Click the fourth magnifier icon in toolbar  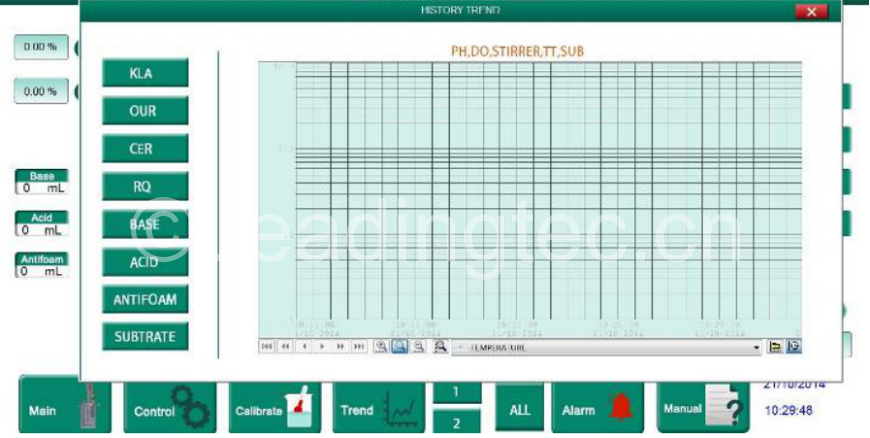click(440, 347)
